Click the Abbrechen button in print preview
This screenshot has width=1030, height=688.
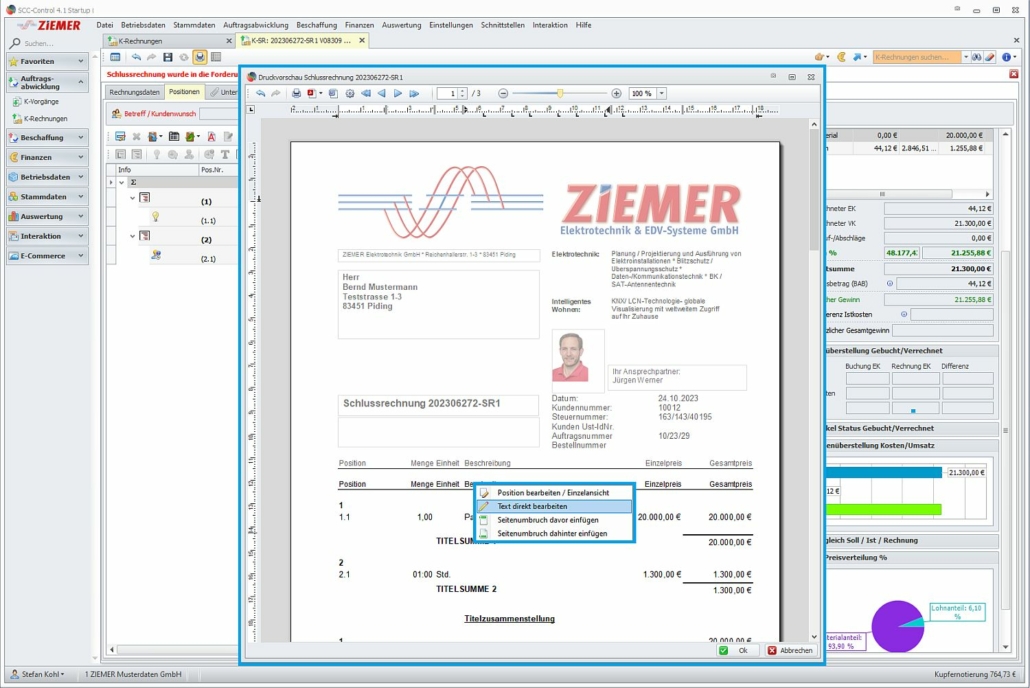[791, 650]
